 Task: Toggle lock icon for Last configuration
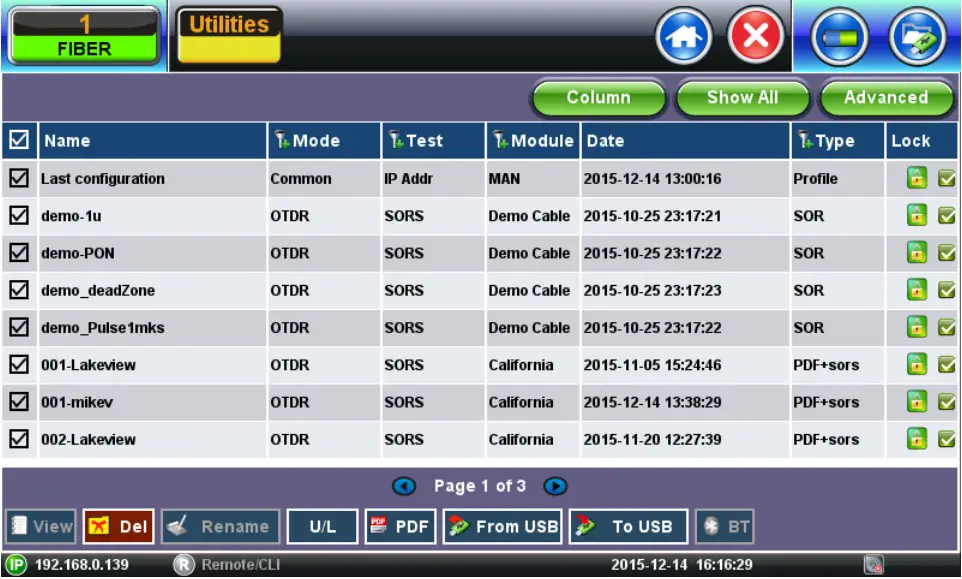(917, 178)
